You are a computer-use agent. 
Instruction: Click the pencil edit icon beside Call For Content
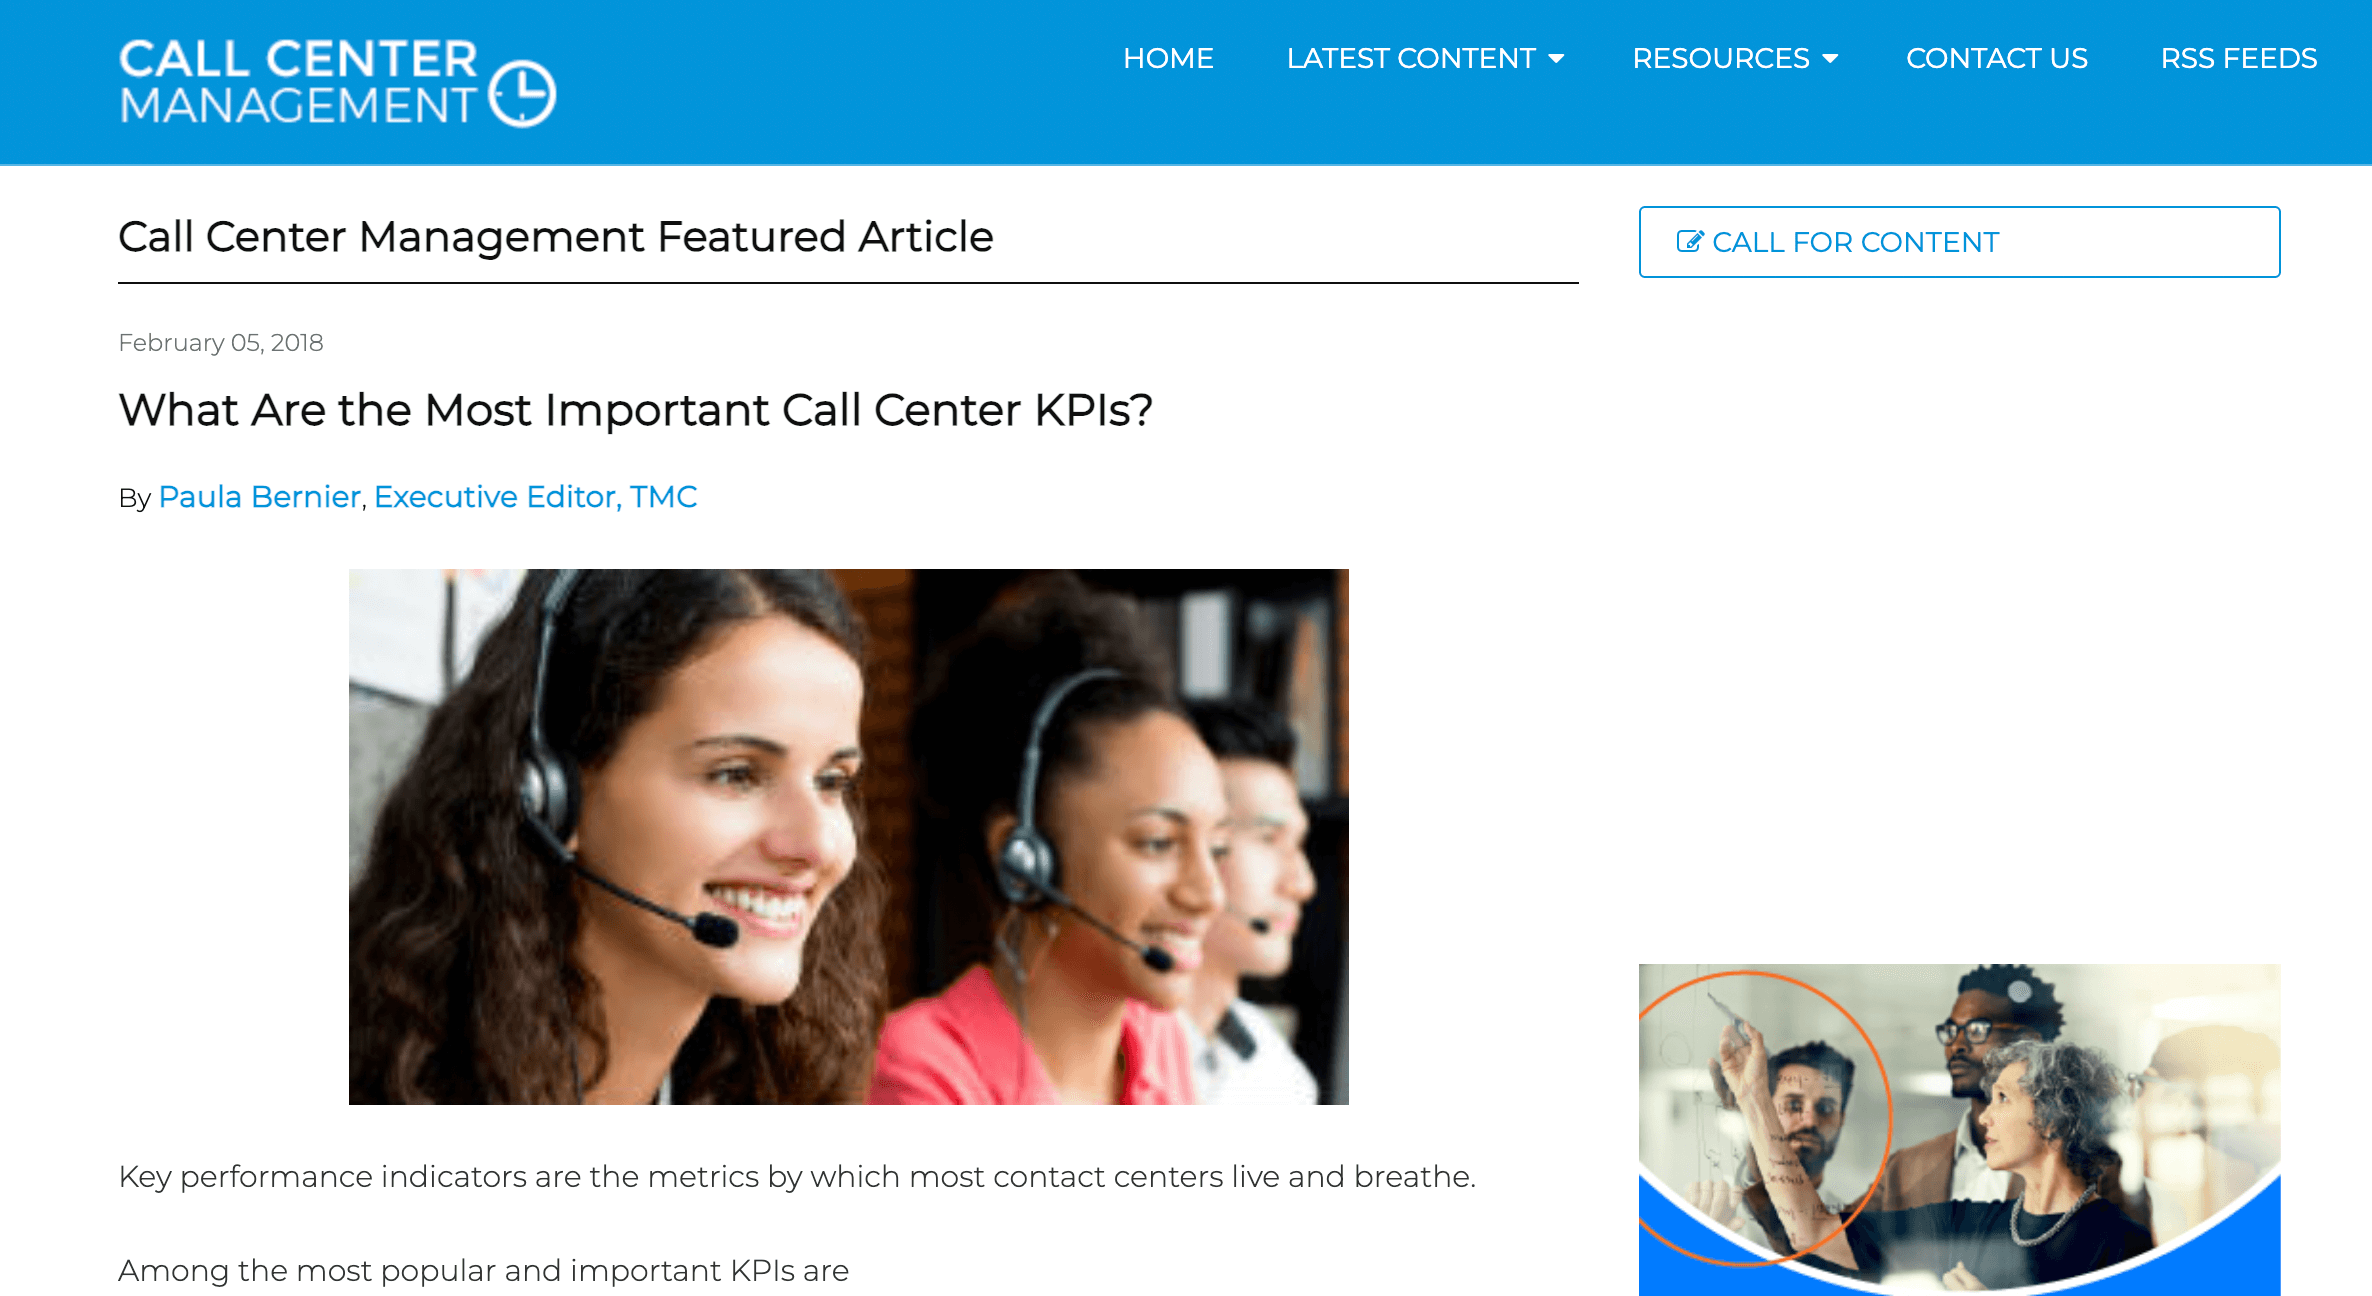1690,241
